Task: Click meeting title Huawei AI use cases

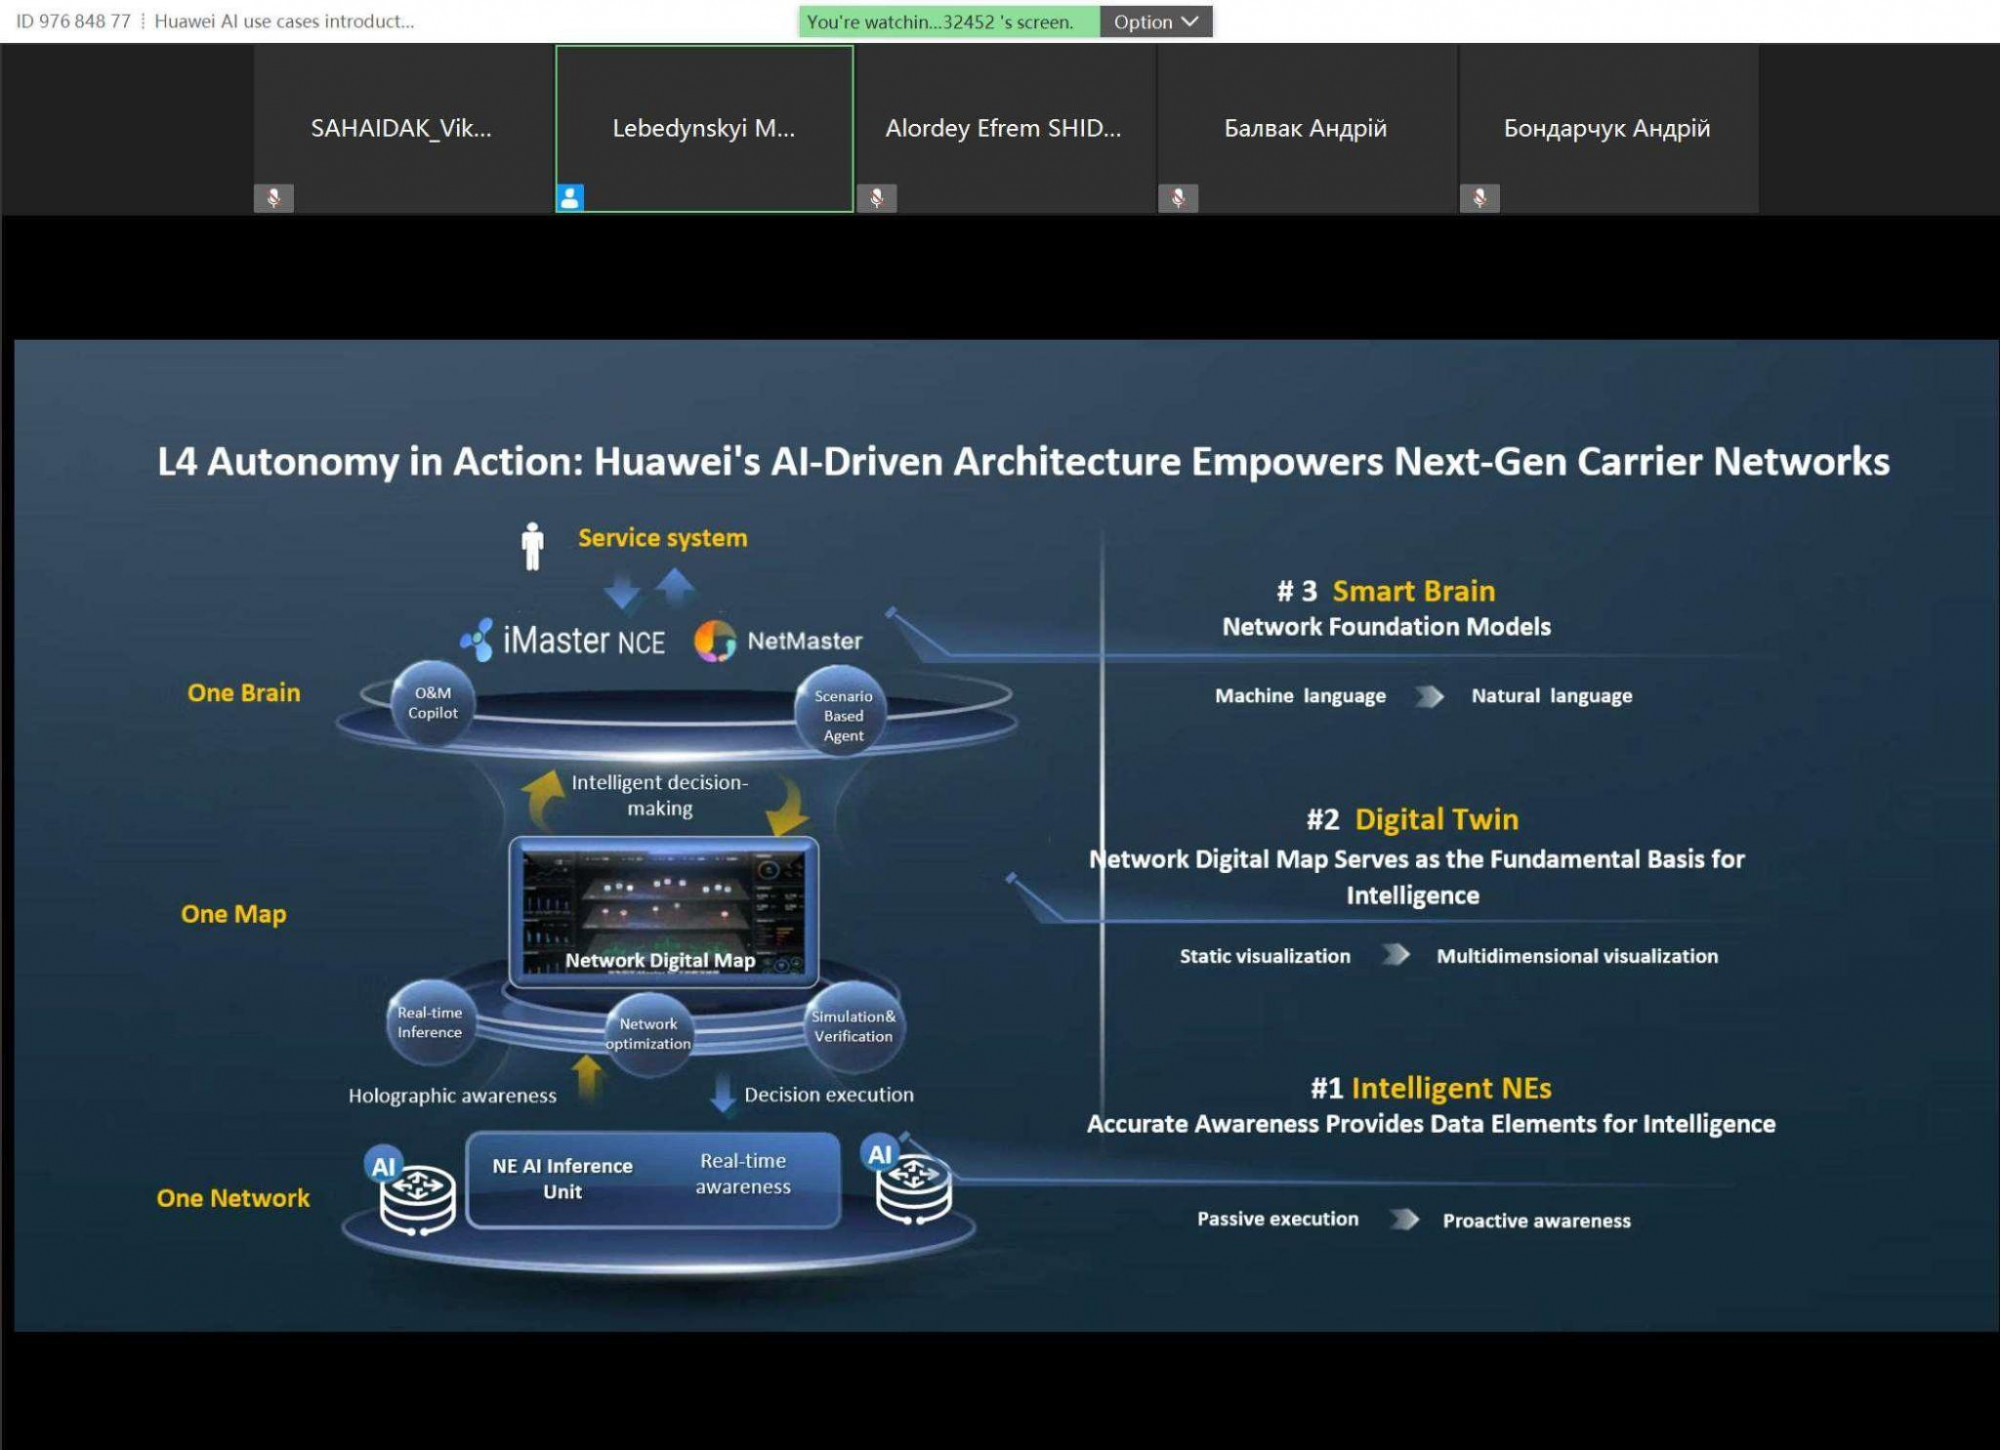Action: tap(284, 21)
